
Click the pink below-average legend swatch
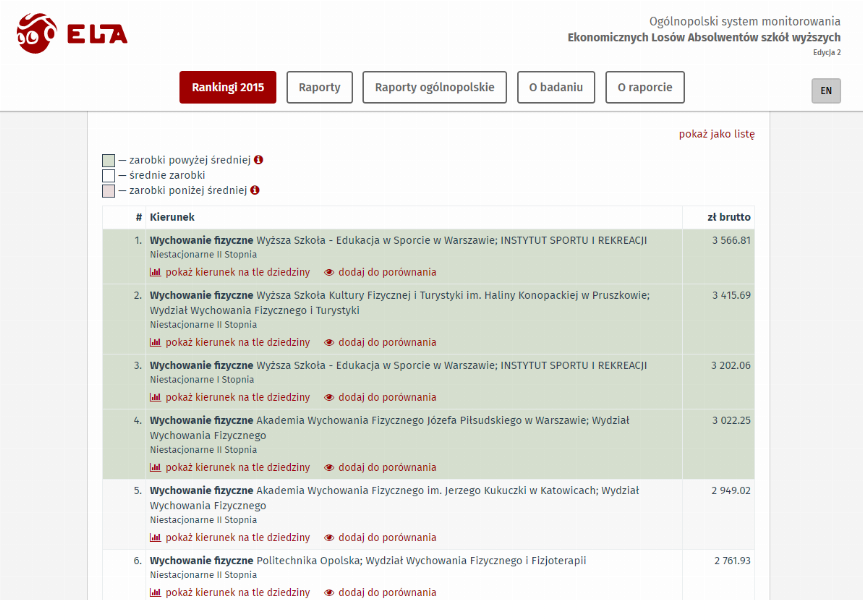[x=109, y=190]
